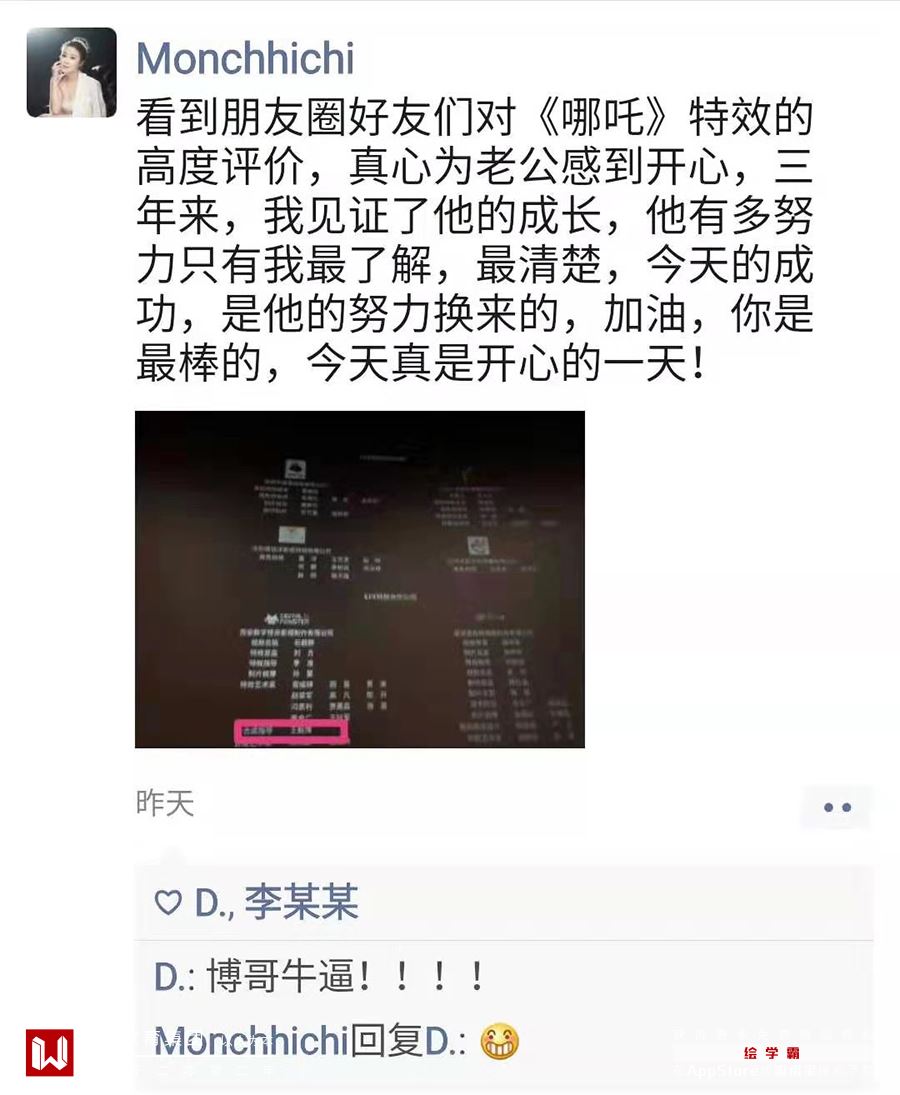
Task: Tap the Monchhichi username at top
Action: [x=245, y=58]
